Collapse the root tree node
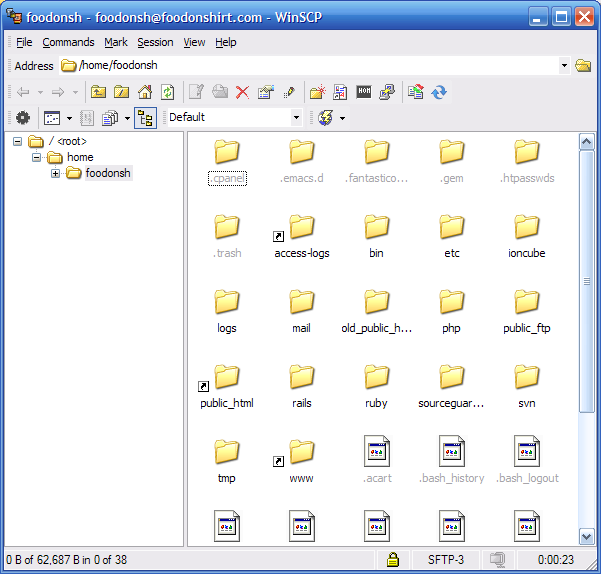Viewport: 601px width, 574px height. pos(17,141)
